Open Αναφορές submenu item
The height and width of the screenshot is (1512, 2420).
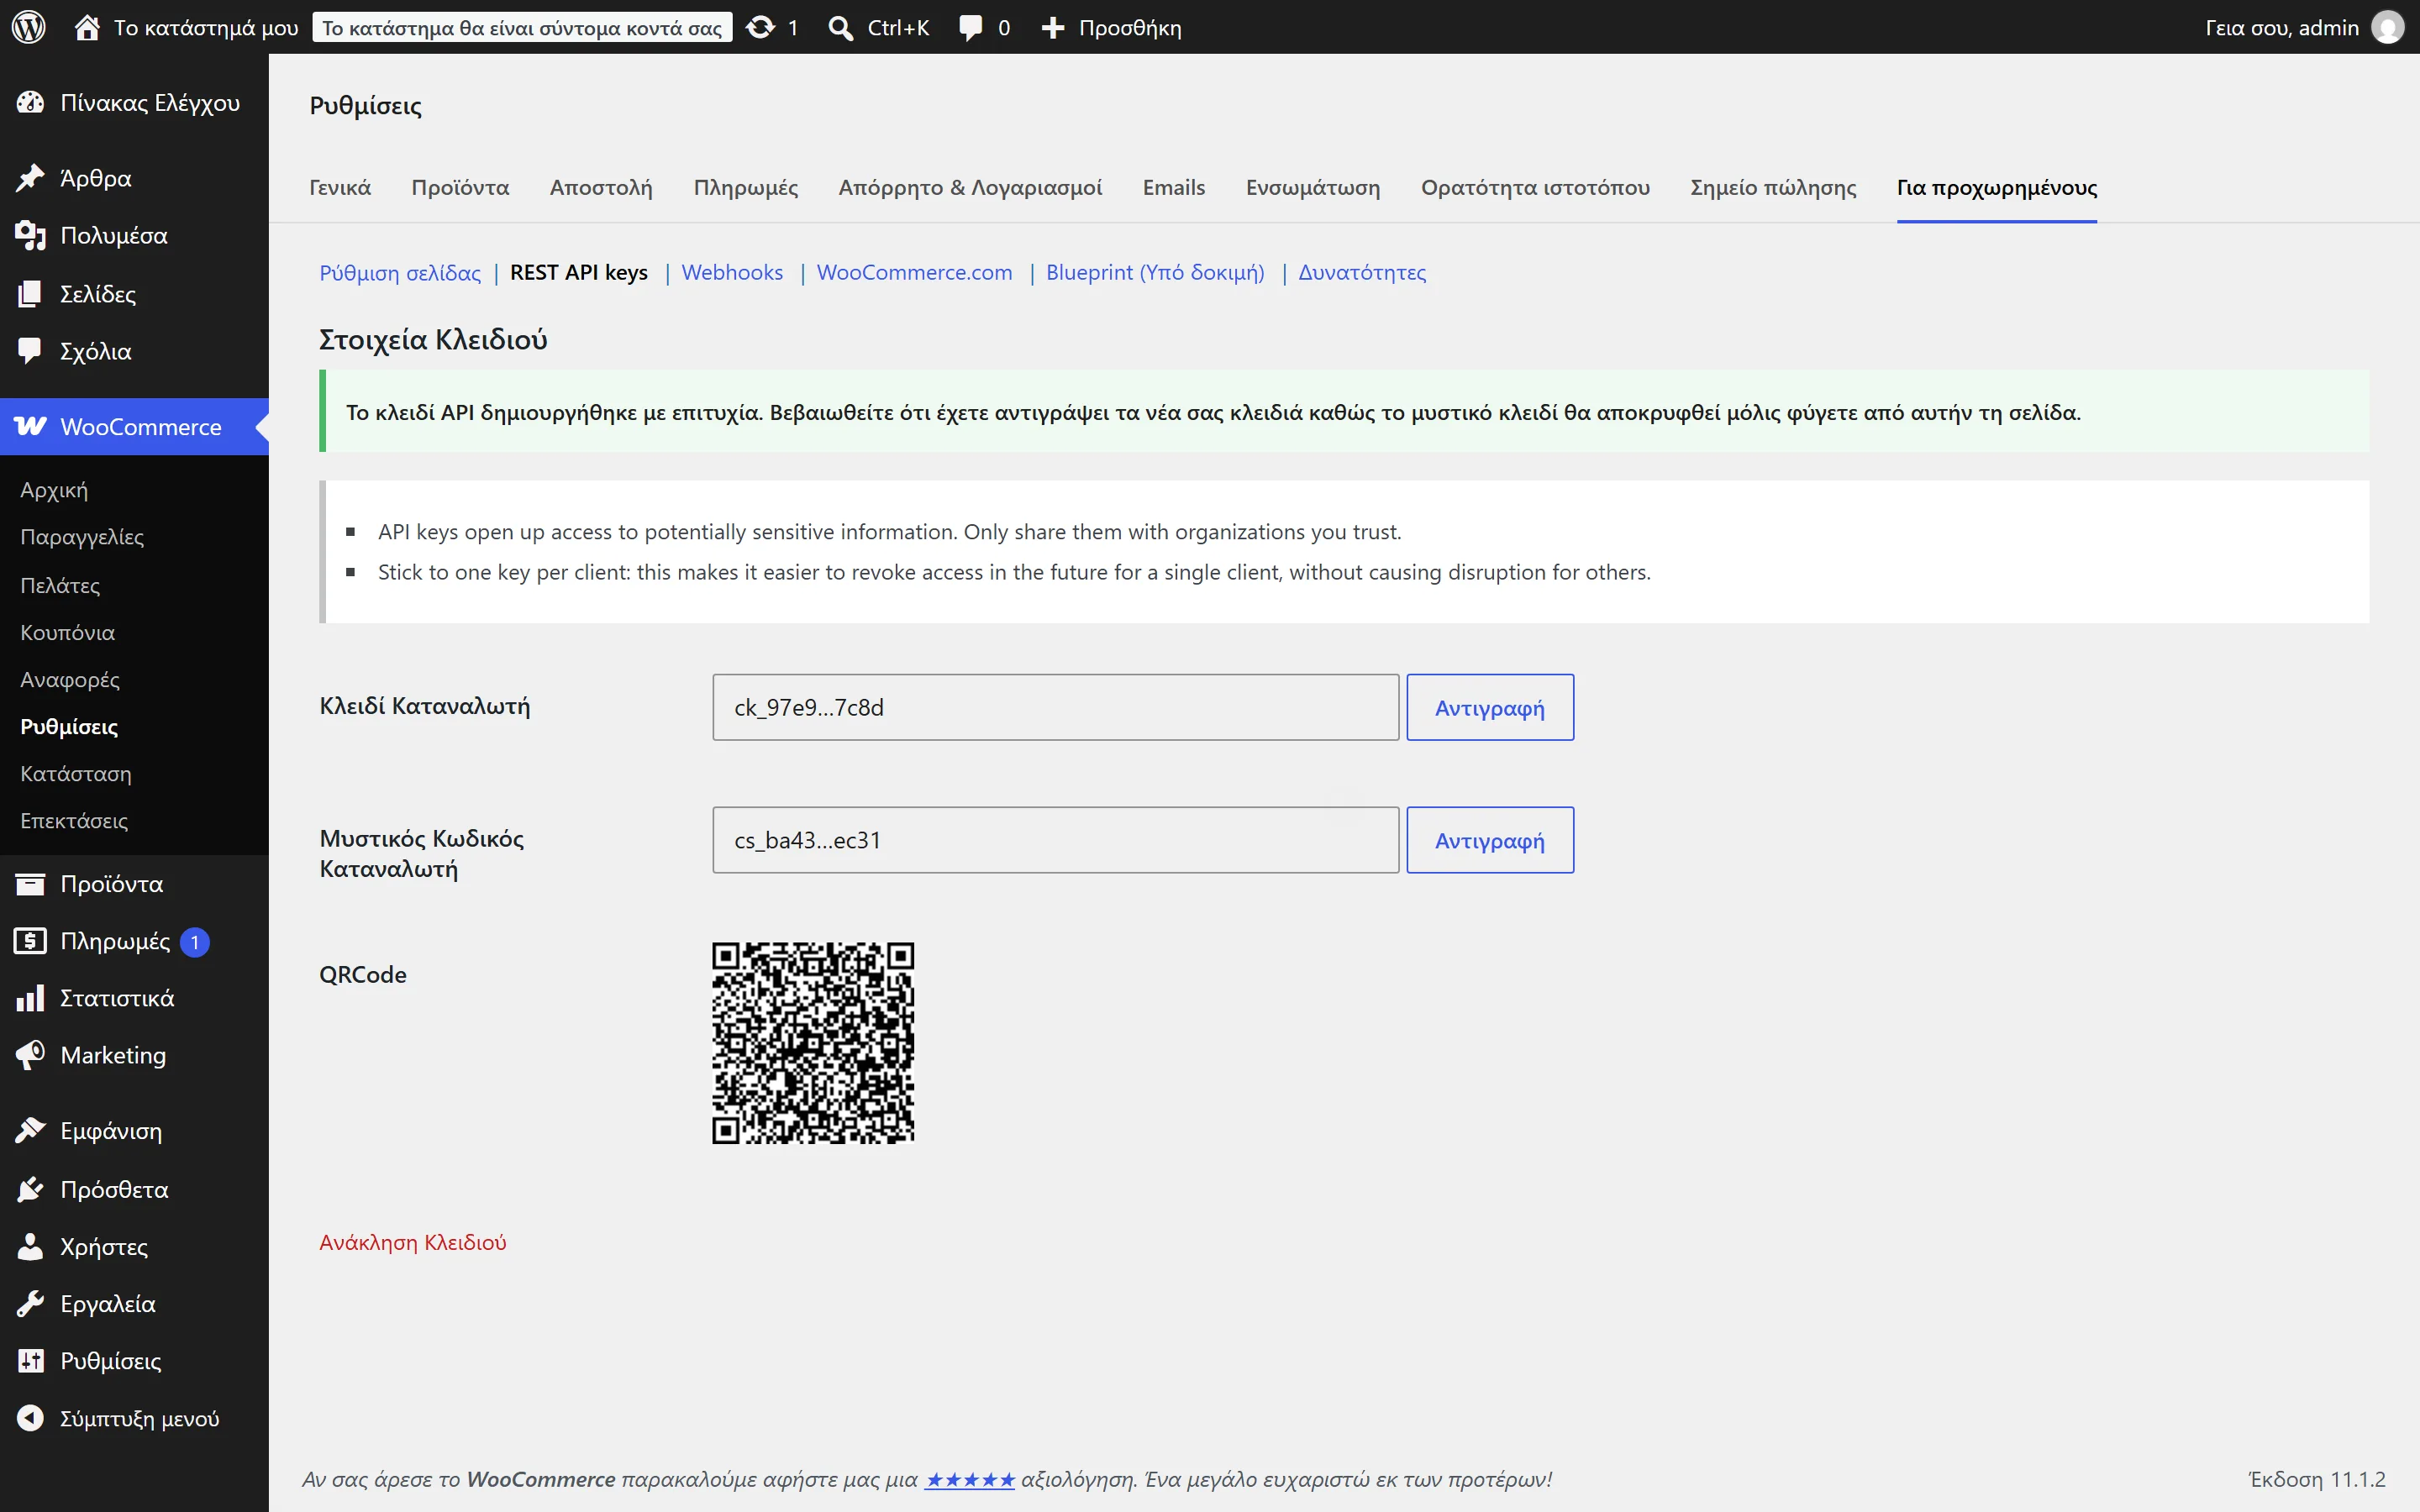pyautogui.click(x=70, y=679)
